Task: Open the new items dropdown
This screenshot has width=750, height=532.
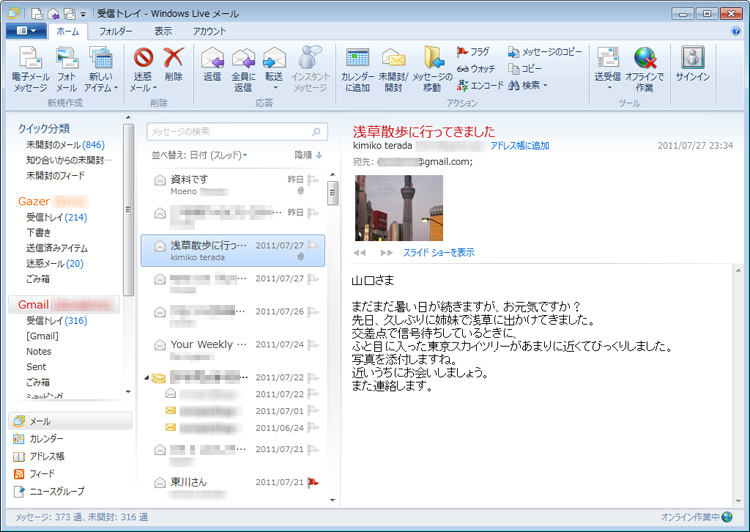Action: pyautogui.click(x=101, y=69)
